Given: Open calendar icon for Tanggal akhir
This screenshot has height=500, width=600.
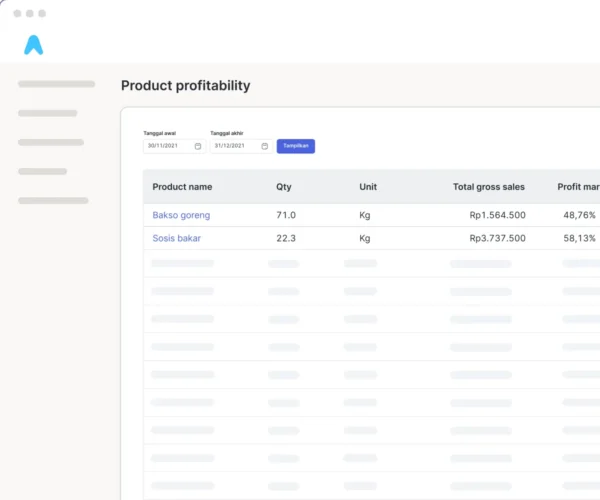Looking at the screenshot, I should point(264,146).
